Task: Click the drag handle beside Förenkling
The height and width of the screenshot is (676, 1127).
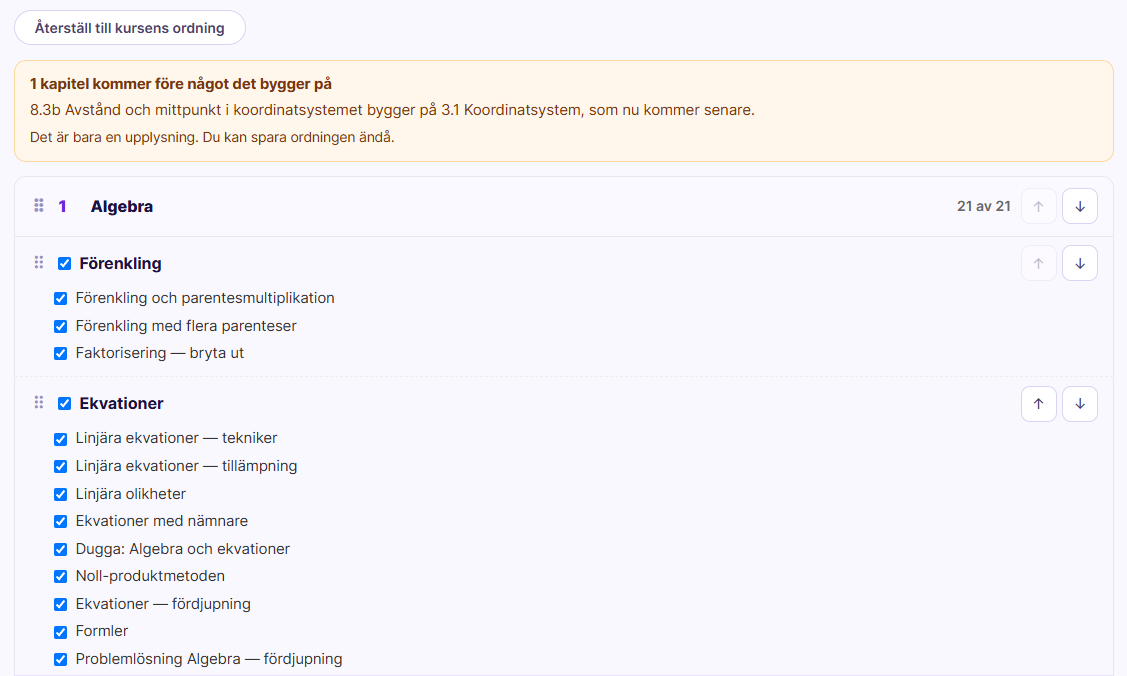Action: click(x=39, y=262)
